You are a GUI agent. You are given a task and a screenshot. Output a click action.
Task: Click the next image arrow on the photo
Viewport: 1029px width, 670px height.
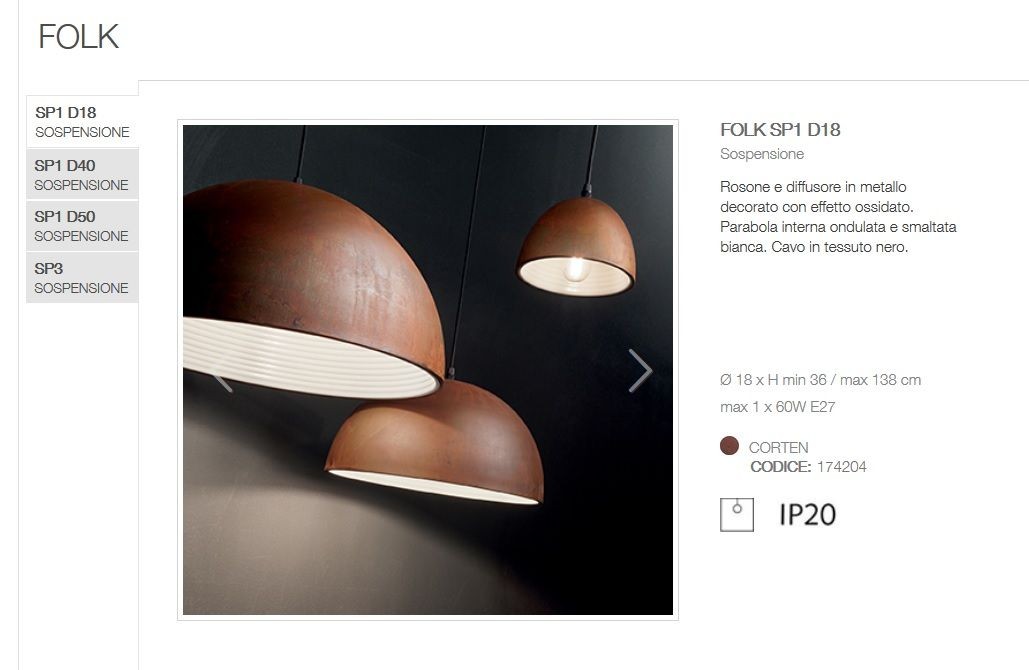click(640, 371)
